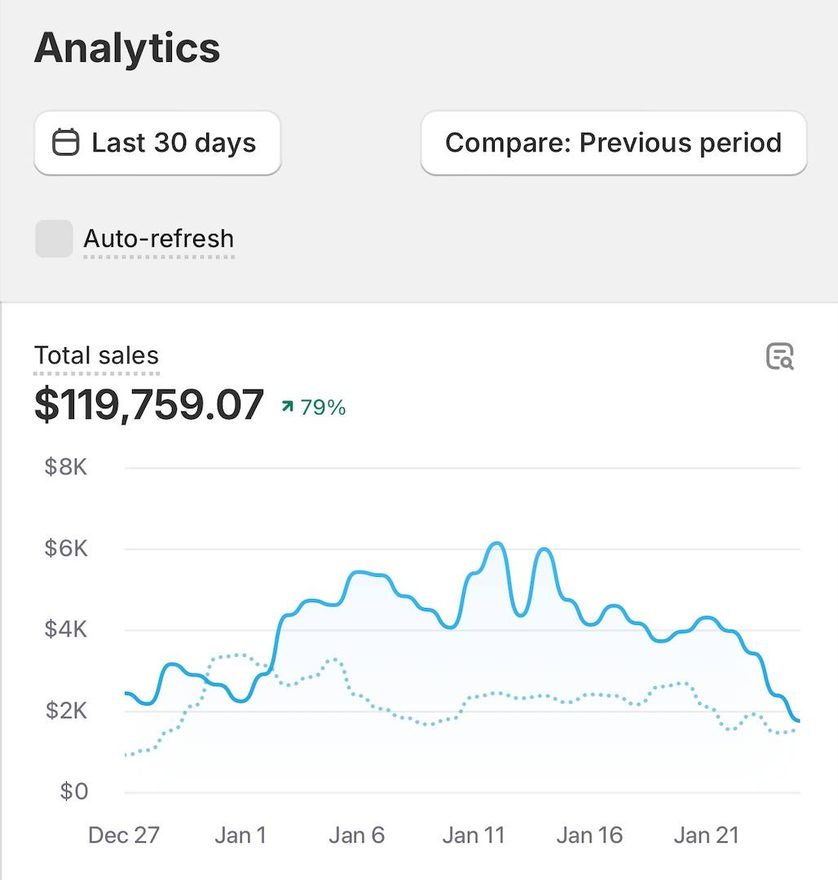Open Compare: Previous period selector

pos(613,143)
